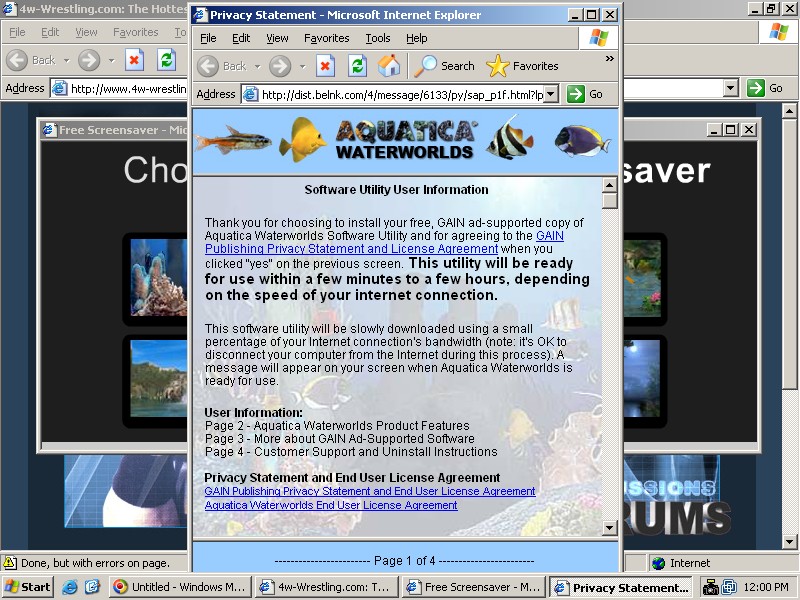Click the Privacy Statement taskbar button

point(620,587)
